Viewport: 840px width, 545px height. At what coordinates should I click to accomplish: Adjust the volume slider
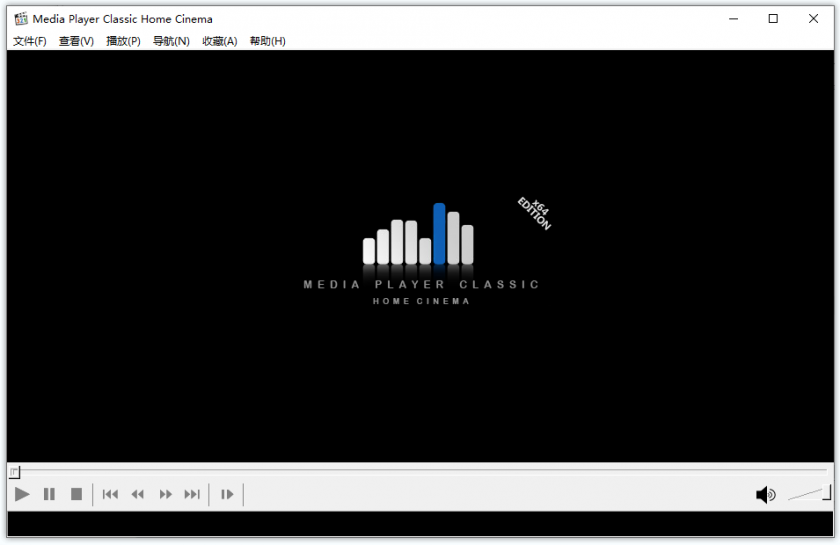tap(809, 494)
